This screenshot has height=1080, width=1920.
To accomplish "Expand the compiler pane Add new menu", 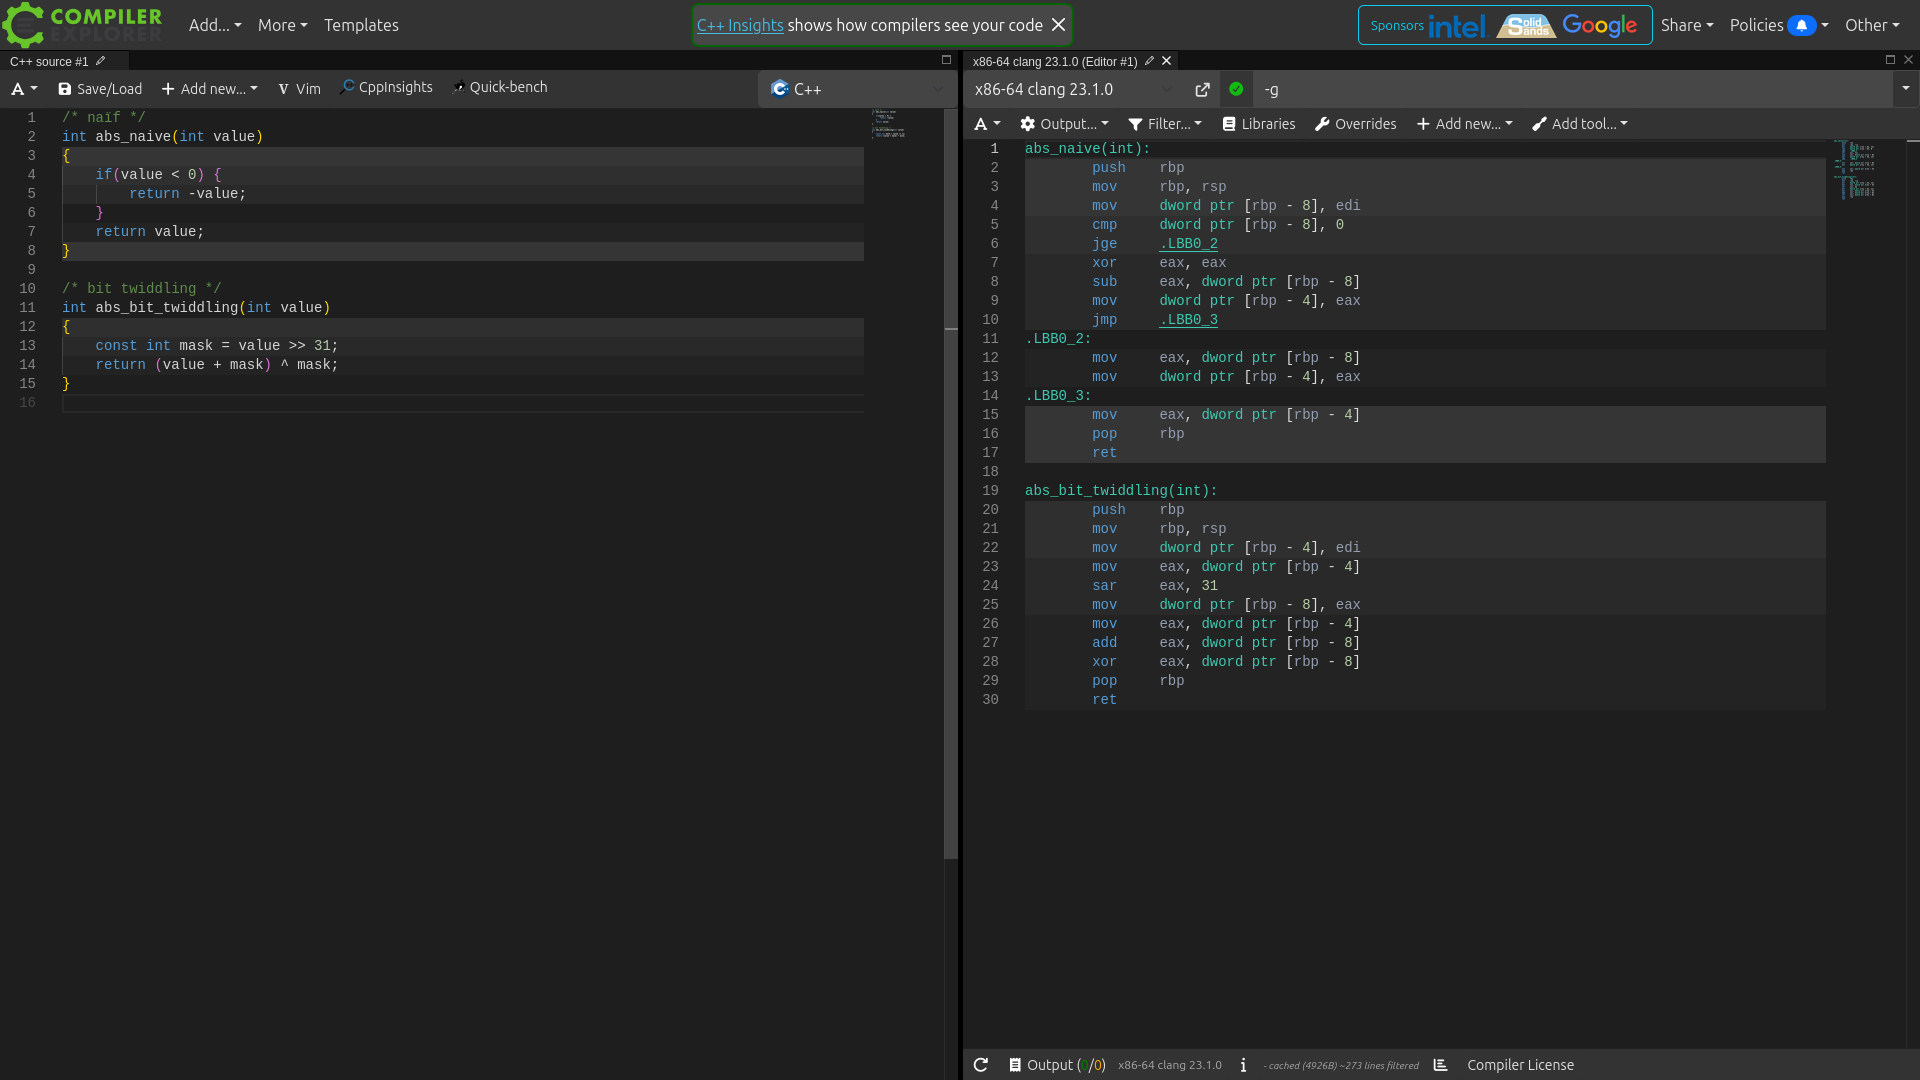I will click(x=1465, y=124).
